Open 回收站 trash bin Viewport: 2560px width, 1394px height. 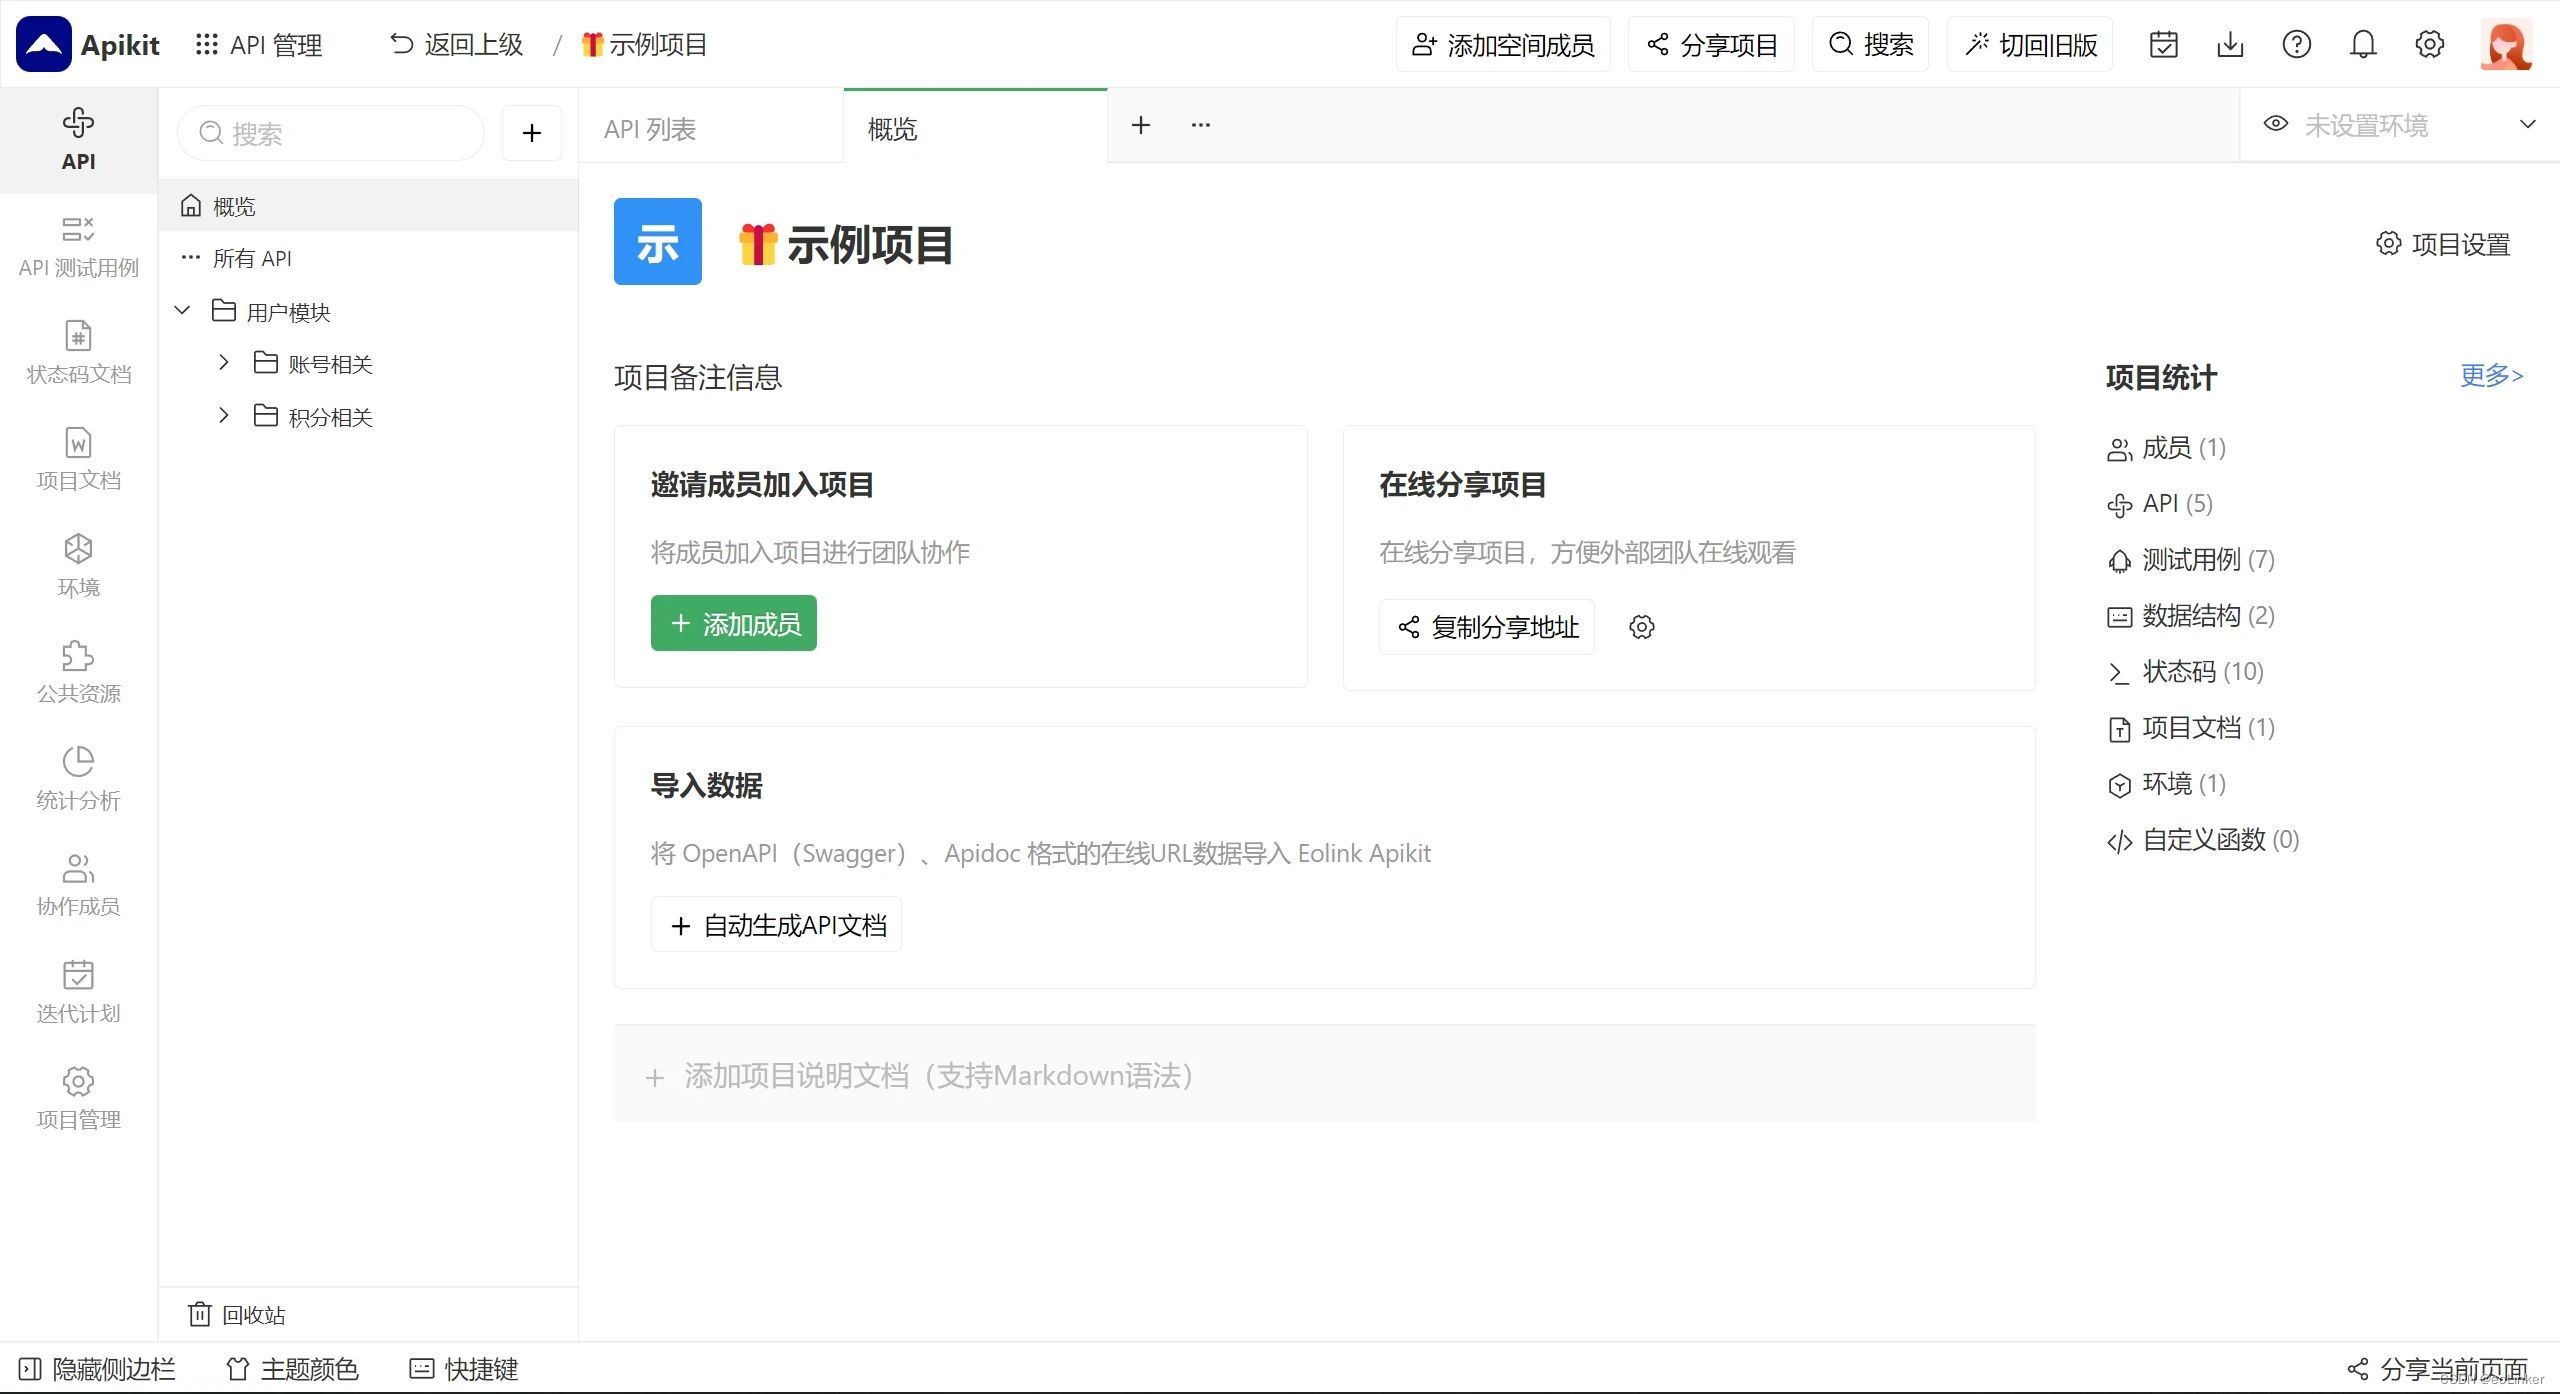pos(238,1314)
